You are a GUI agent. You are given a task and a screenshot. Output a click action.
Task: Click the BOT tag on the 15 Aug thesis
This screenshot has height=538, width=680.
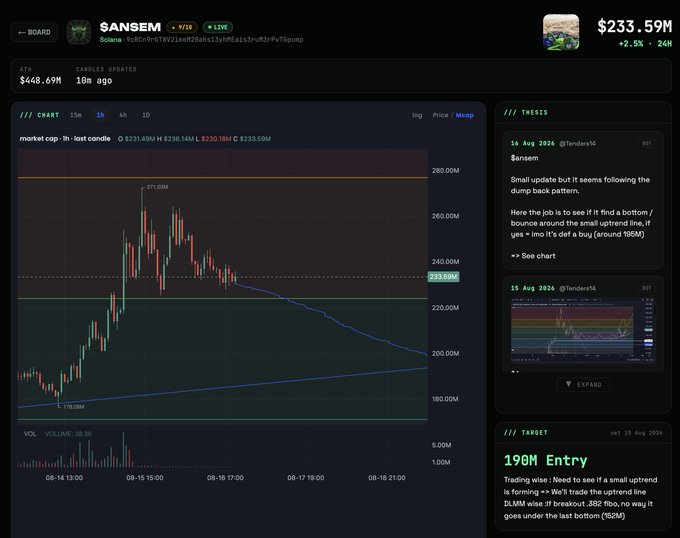pos(647,288)
